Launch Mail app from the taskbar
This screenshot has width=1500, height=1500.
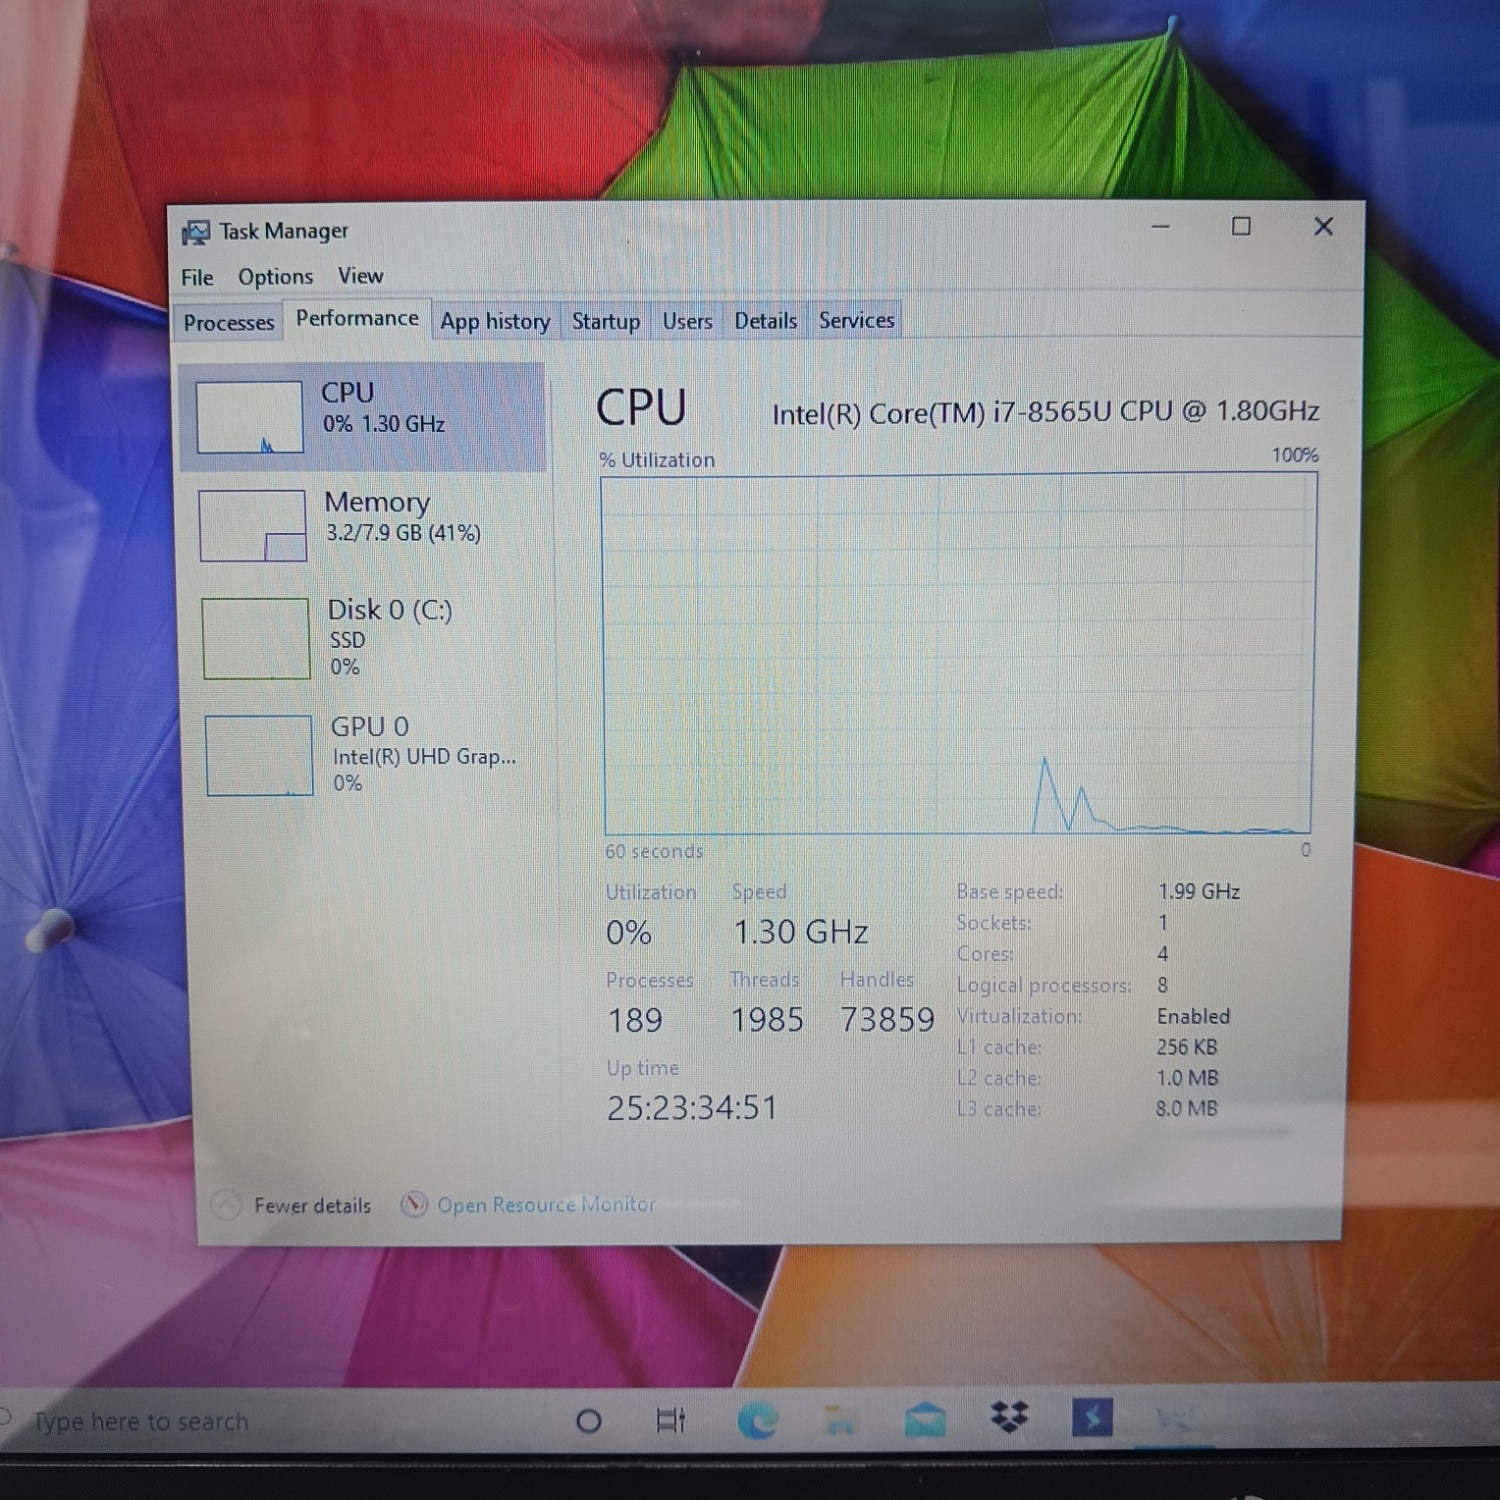pyautogui.click(x=925, y=1420)
